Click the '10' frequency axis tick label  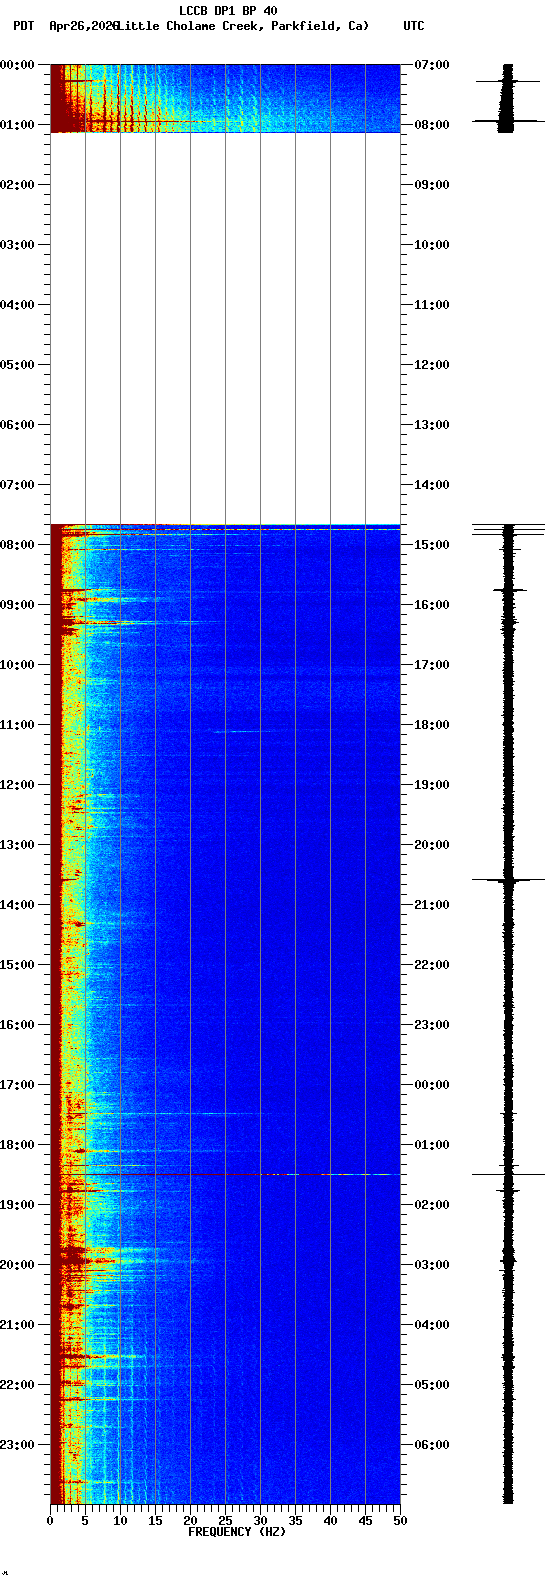(120, 1522)
